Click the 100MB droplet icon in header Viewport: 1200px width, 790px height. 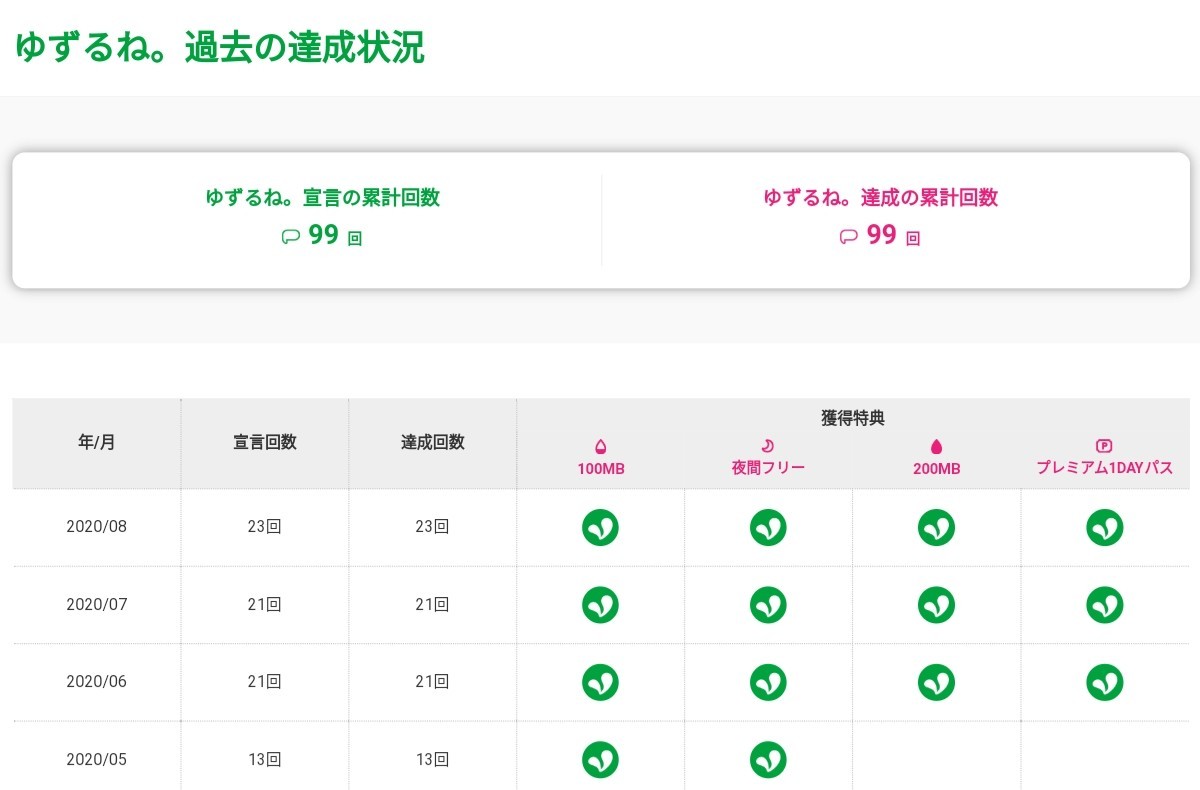601,447
